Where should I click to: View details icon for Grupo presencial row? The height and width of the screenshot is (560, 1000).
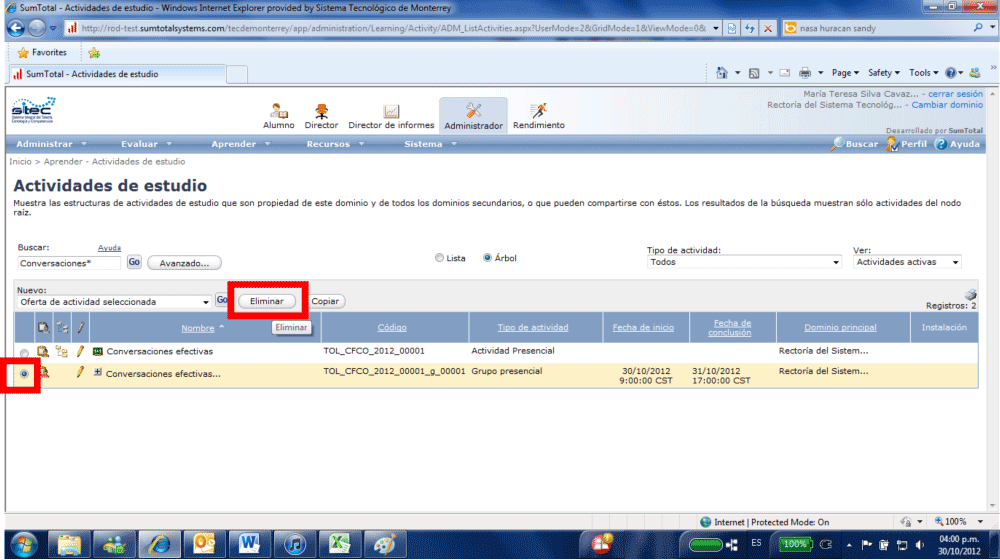(44, 372)
